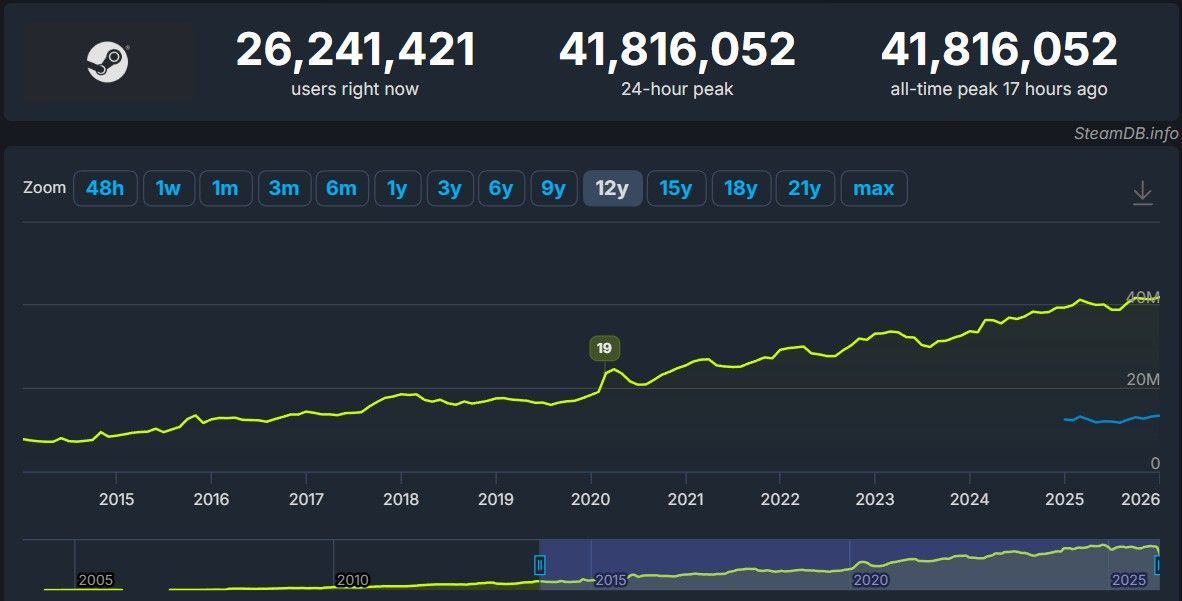
Task: Choose the 1y zoom range
Action: (397, 188)
